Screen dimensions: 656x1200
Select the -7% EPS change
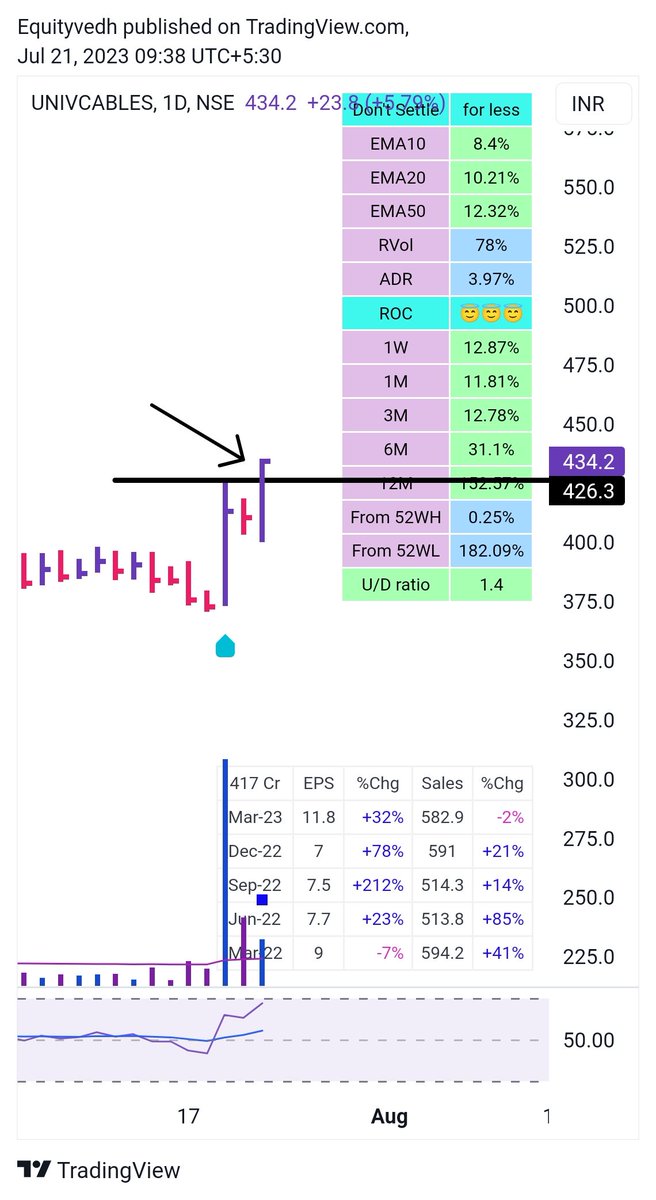click(378, 953)
